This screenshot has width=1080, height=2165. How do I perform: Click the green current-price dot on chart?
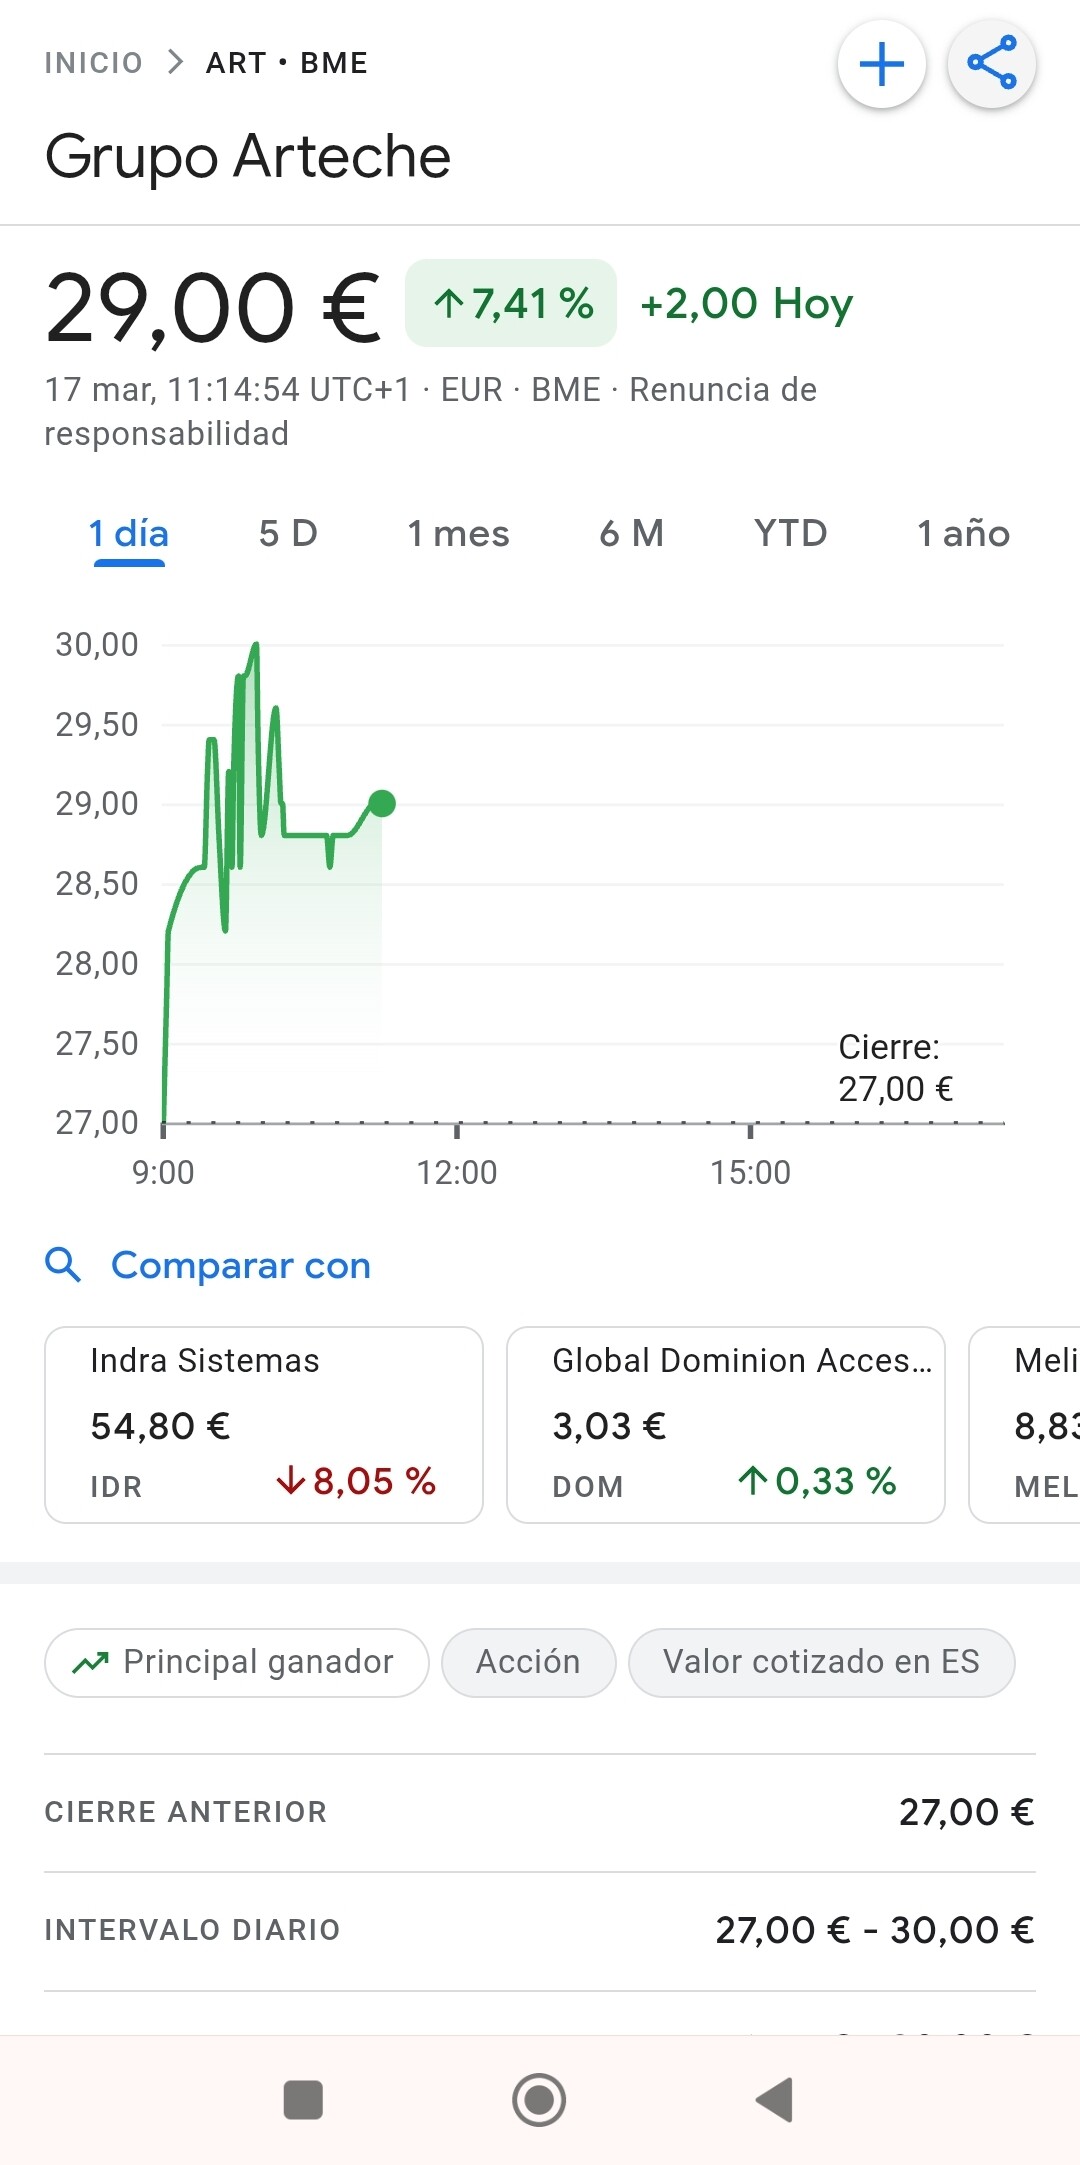[x=382, y=803]
